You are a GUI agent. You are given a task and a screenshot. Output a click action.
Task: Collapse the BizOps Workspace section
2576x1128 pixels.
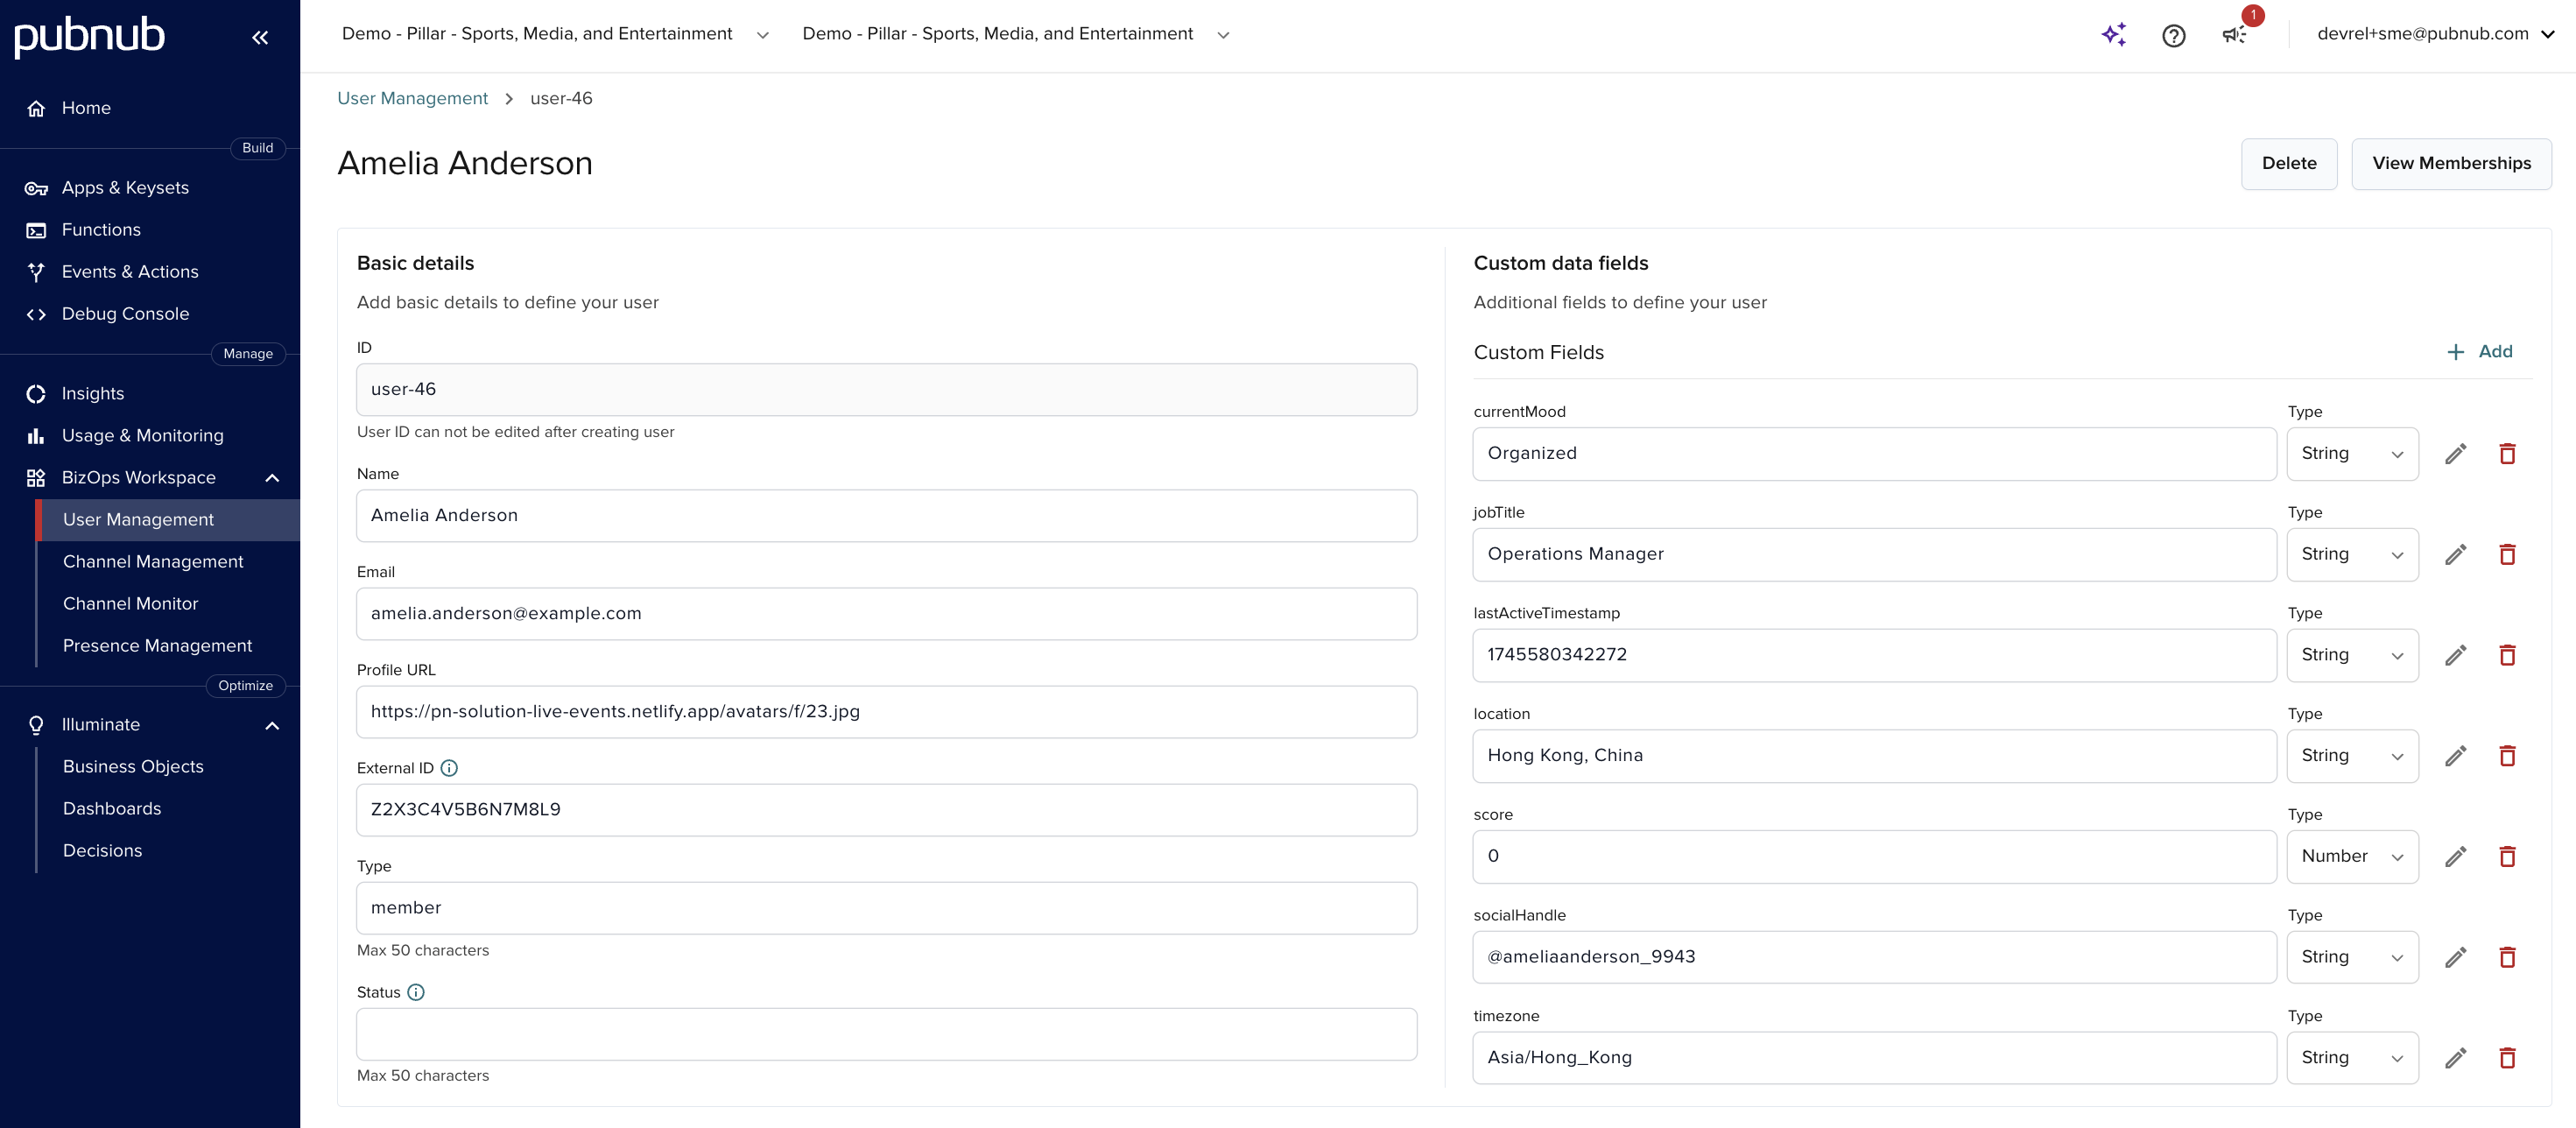pos(271,478)
